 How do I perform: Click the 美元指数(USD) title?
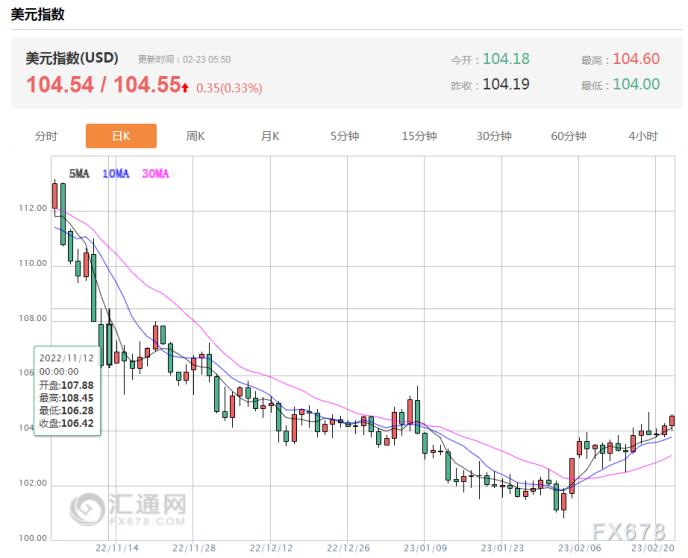tap(72, 58)
